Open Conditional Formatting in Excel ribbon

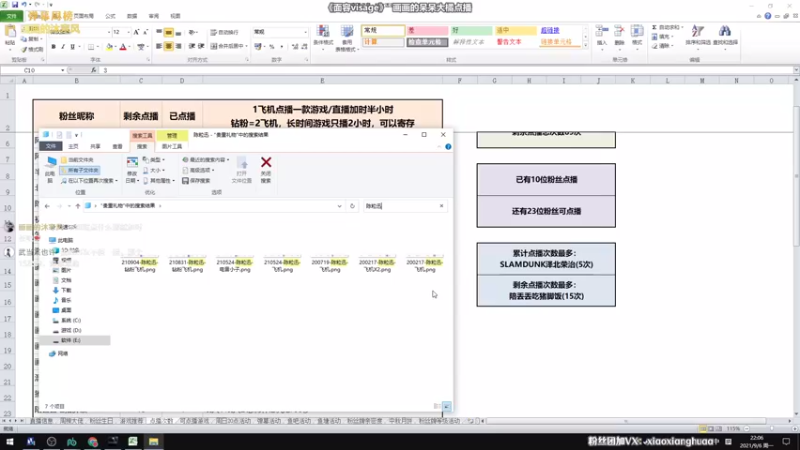click(323, 37)
